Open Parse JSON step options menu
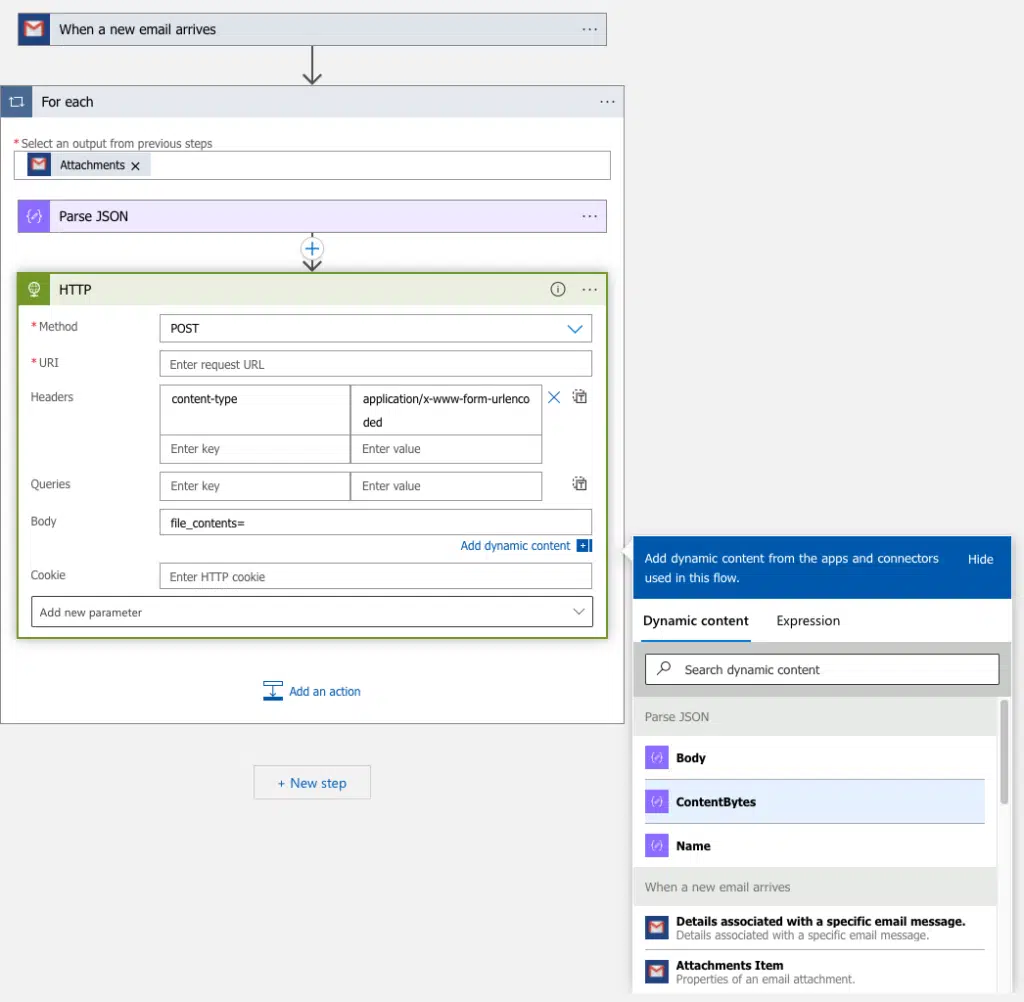 (x=589, y=216)
